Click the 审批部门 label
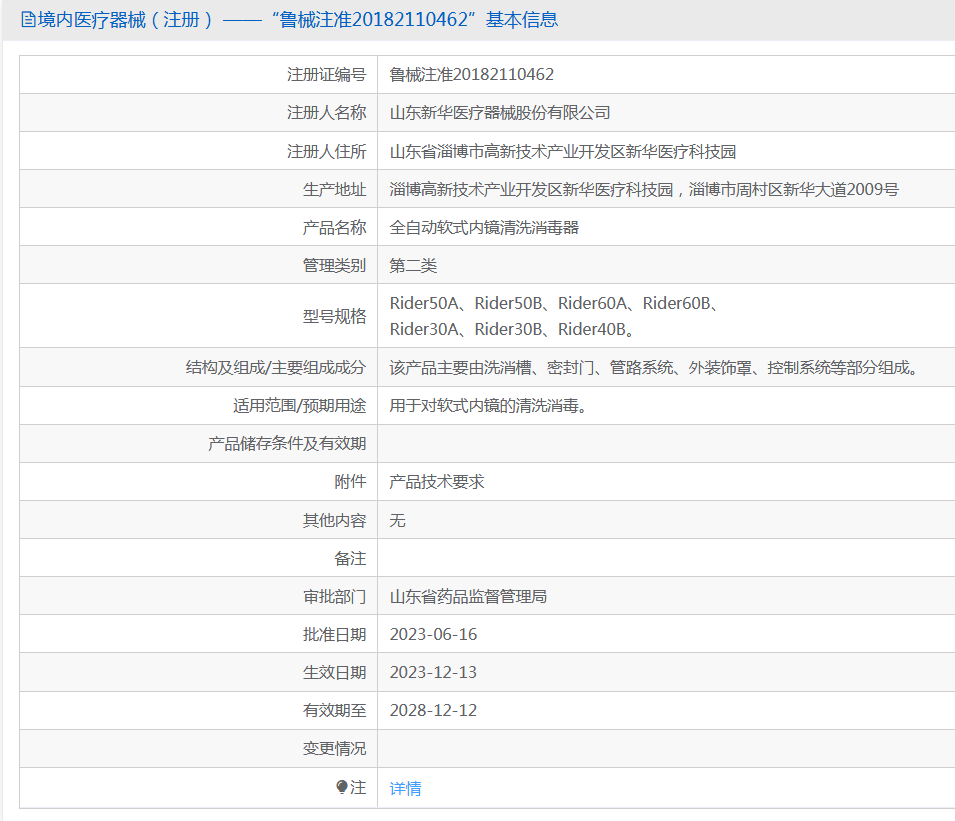The height and width of the screenshot is (821, 955). pyautogui.click(x=334, y=596)
